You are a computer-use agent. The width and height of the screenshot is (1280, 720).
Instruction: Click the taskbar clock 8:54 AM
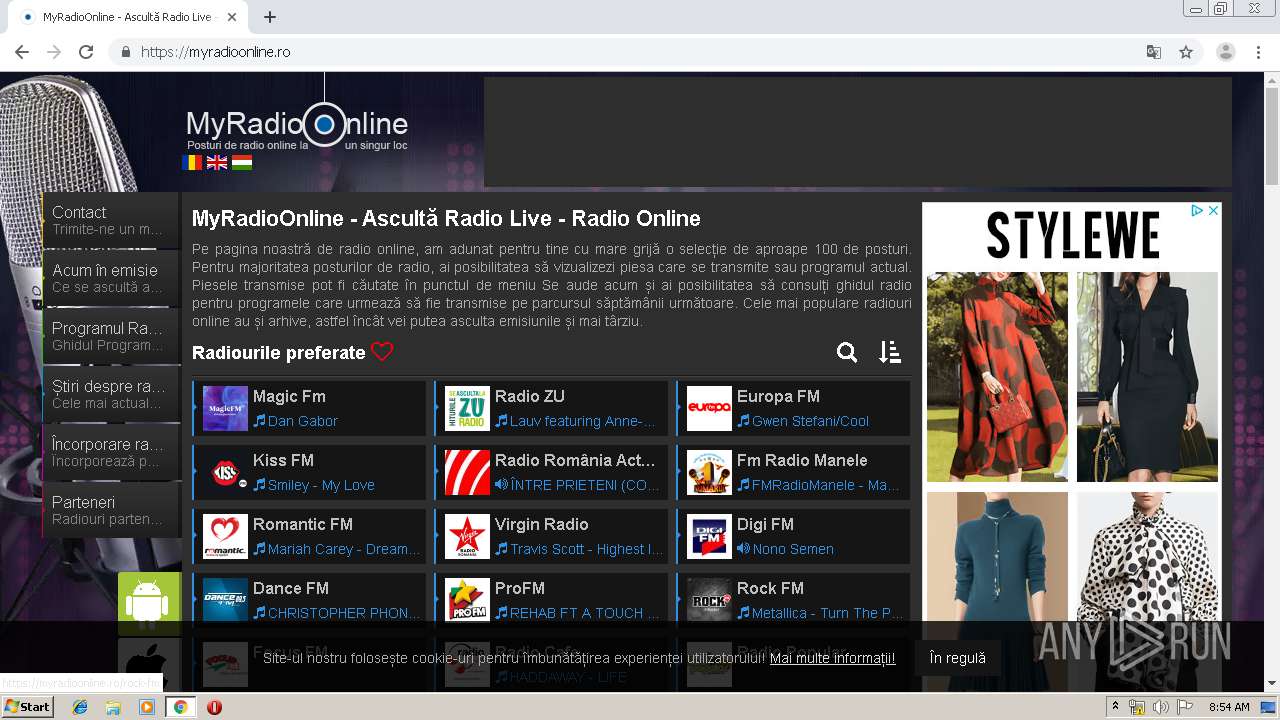point(1229,707)
